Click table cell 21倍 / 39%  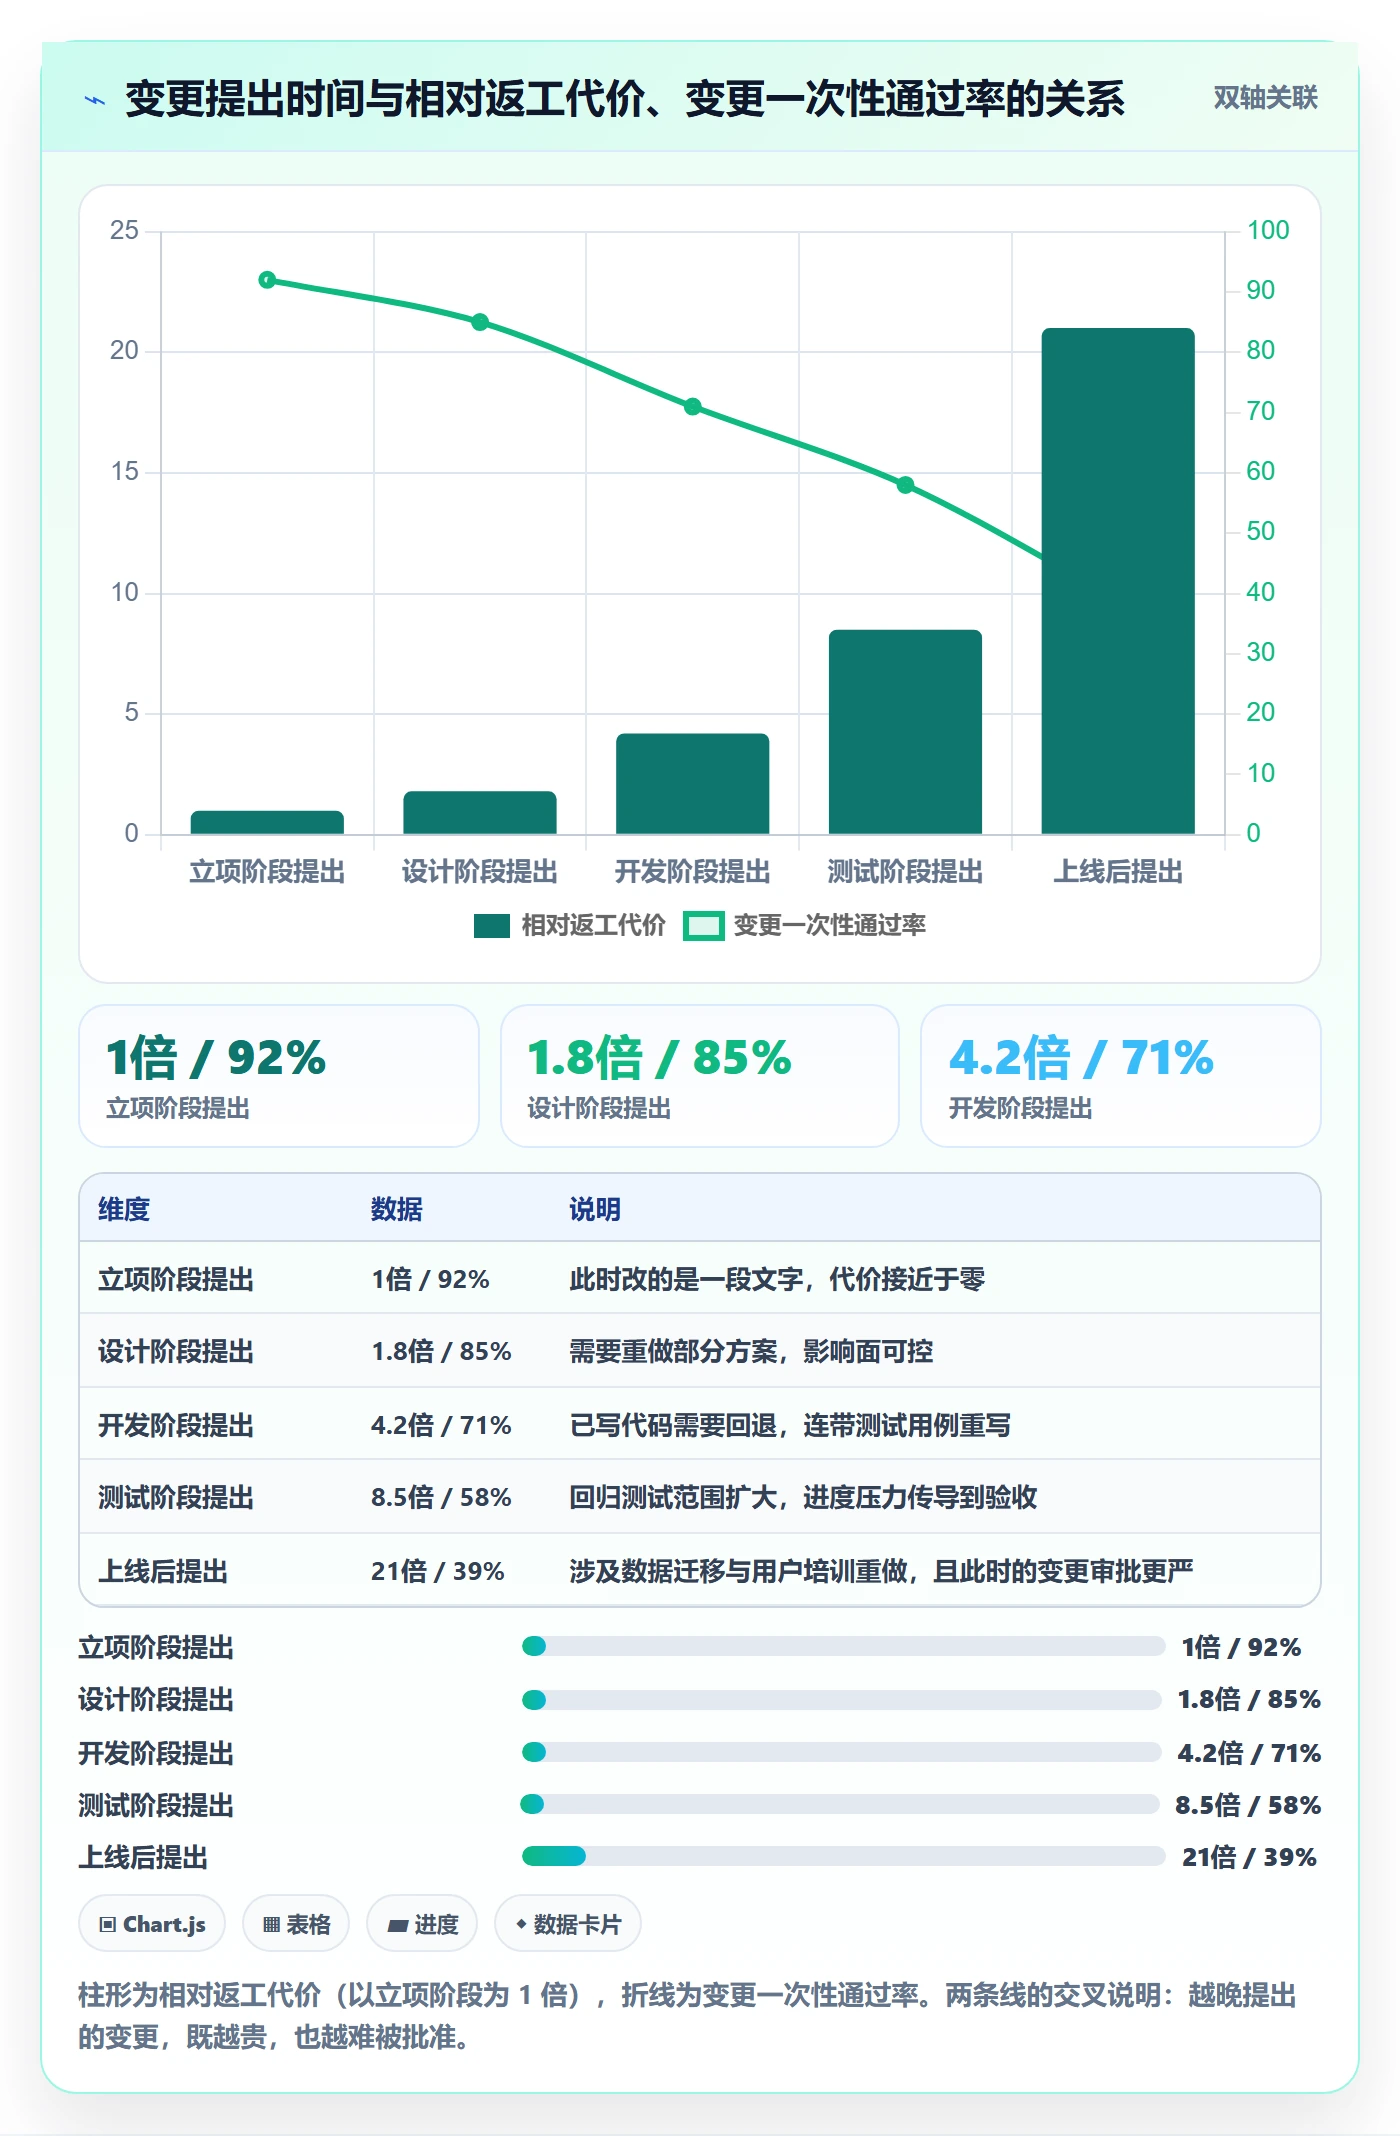437,1571
